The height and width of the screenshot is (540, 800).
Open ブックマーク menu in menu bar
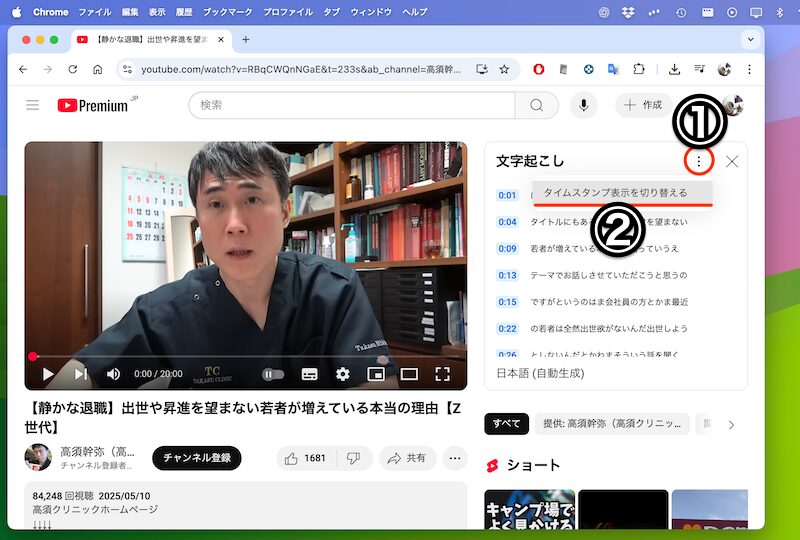228,12
